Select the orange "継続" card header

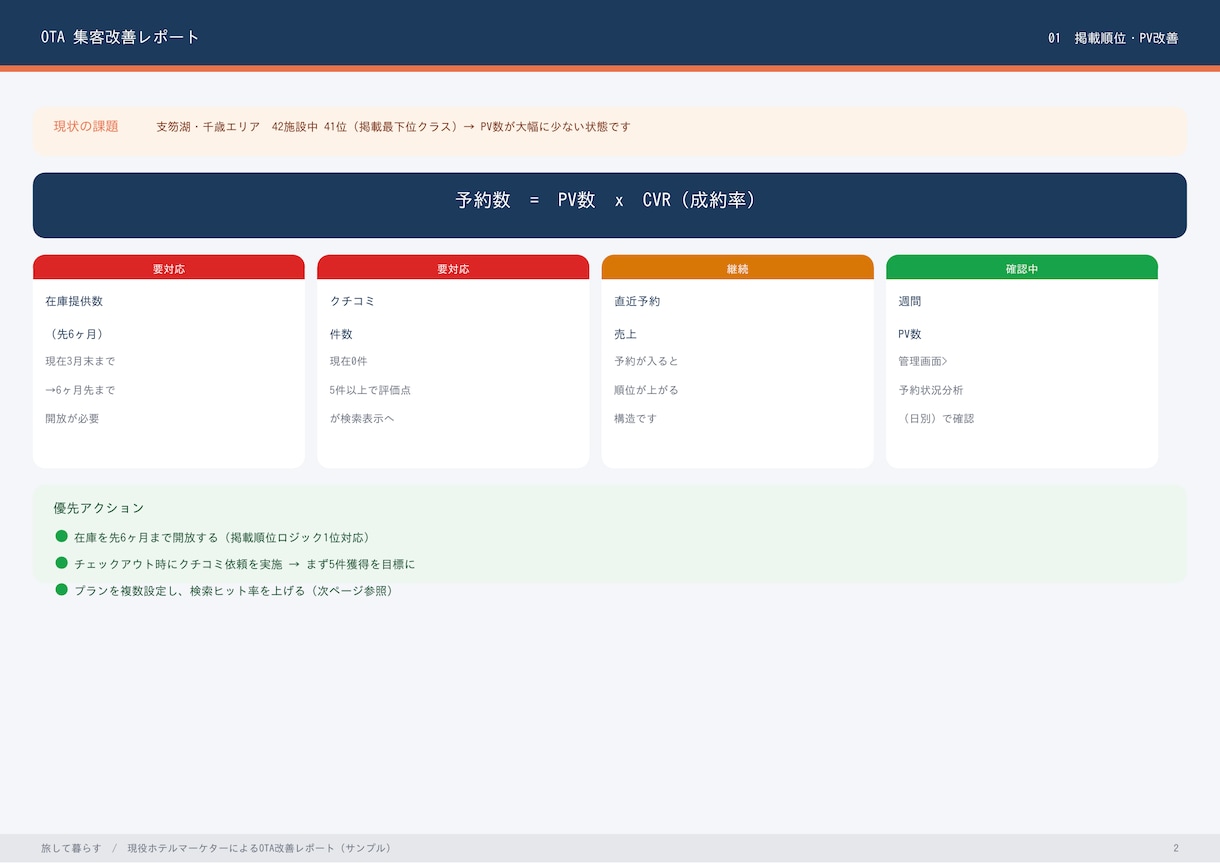[737, 269]
